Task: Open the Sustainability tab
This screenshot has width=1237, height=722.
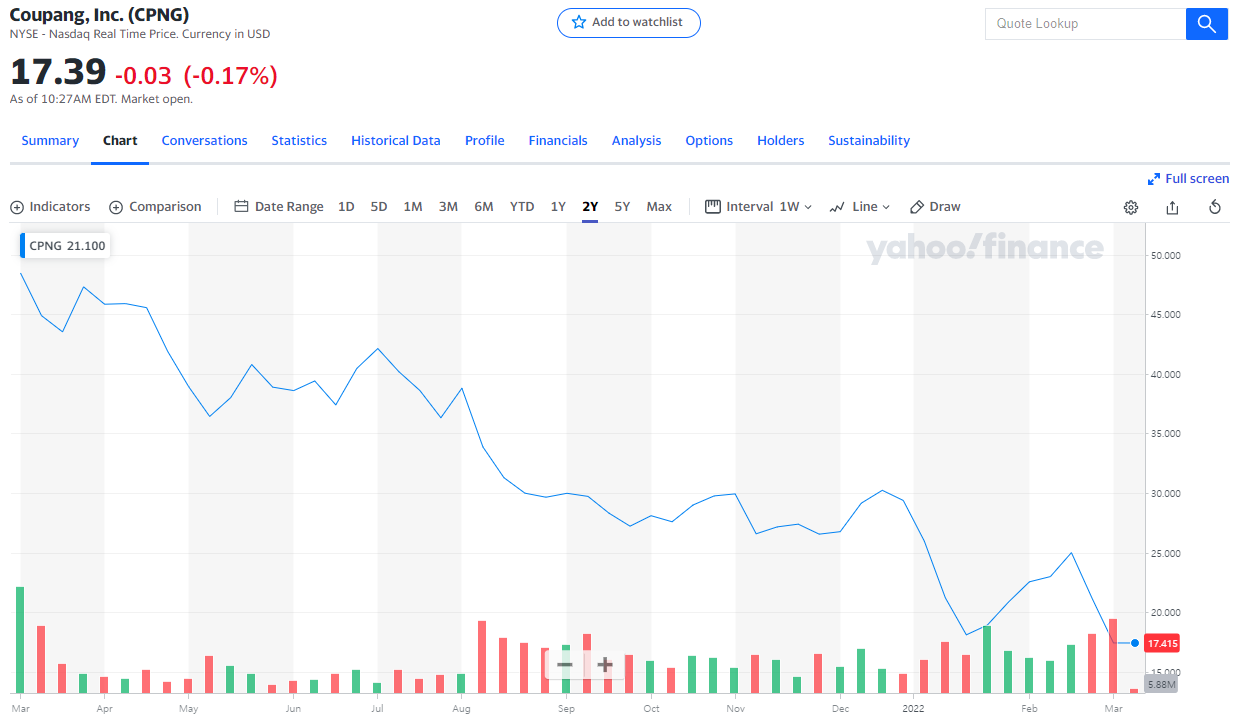Action: [x=869, y=141]
